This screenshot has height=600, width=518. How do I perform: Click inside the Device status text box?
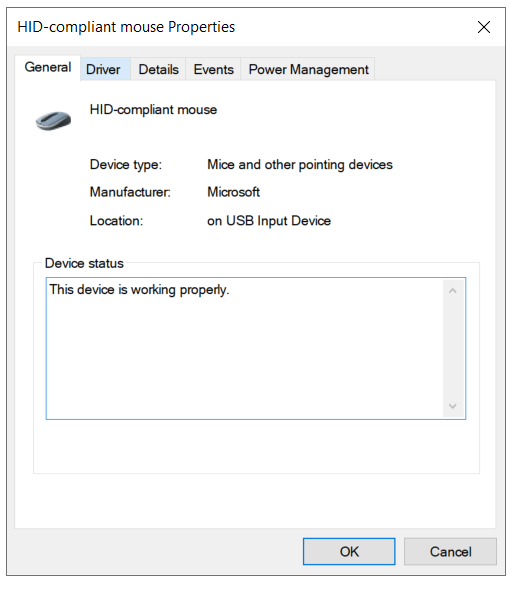[256, 348]
